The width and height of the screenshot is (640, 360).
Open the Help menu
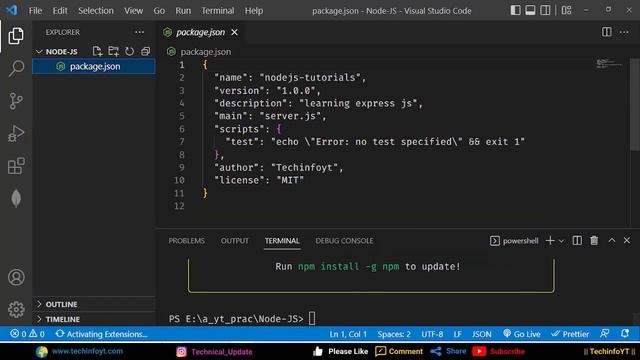253,11
